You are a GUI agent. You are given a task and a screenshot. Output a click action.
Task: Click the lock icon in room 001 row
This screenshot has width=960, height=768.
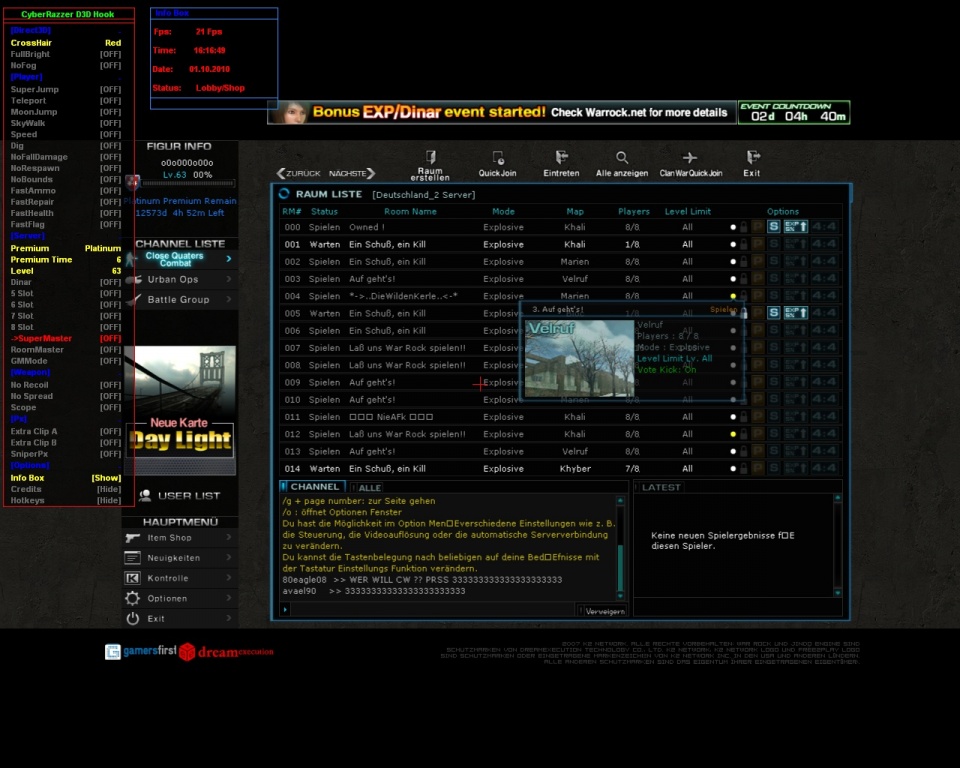744,244
